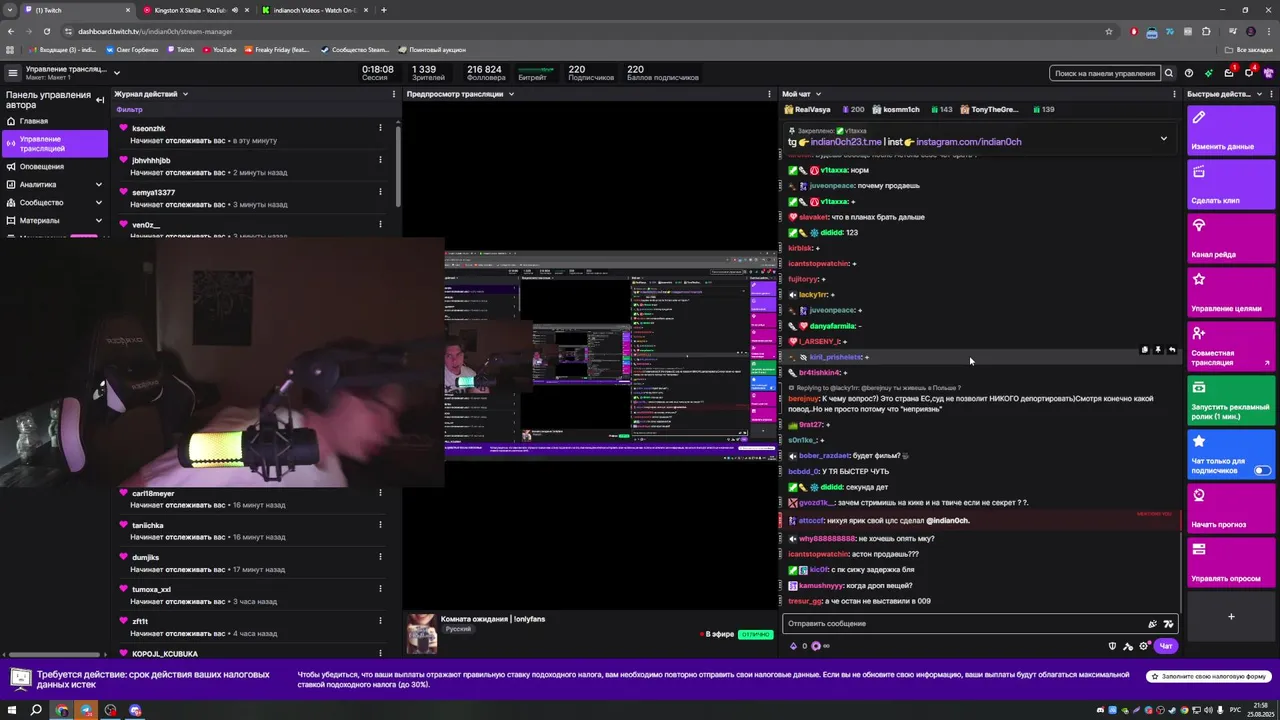The height and width of the screenshot is (720, 1280).
Task: Open the profile avatar menu
Action: [x=1269, y=73]
